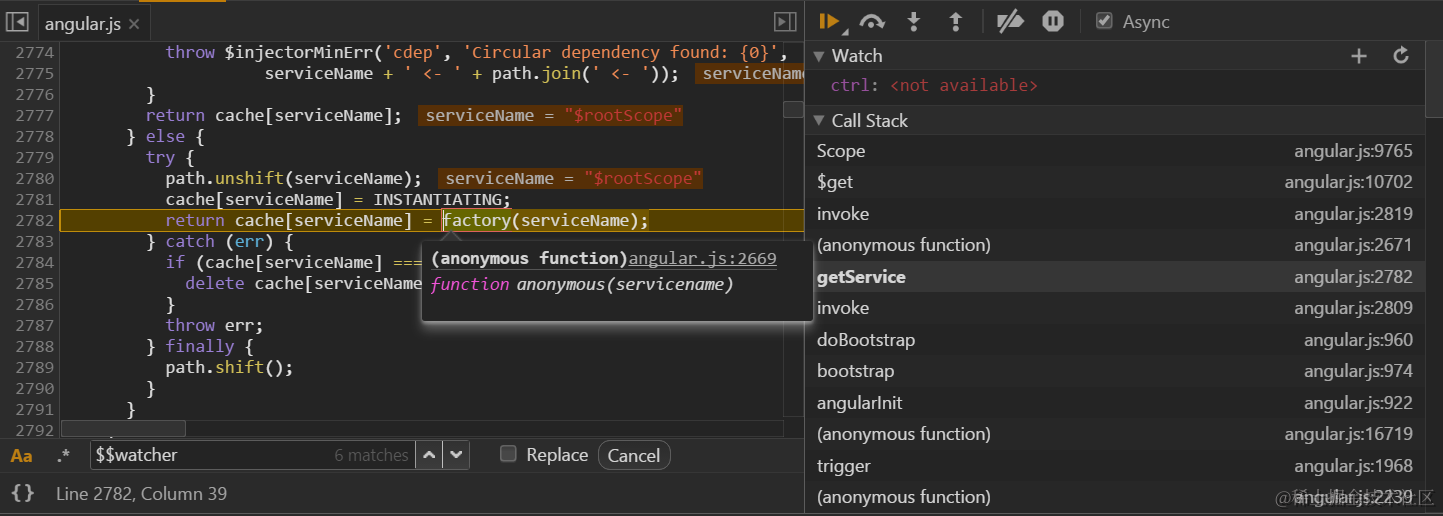Image resolution: width=1443 pixels, height=516 pixels.
Task: Select anonymous function frame at angular.js:2671
Action: pos(1115,245)
